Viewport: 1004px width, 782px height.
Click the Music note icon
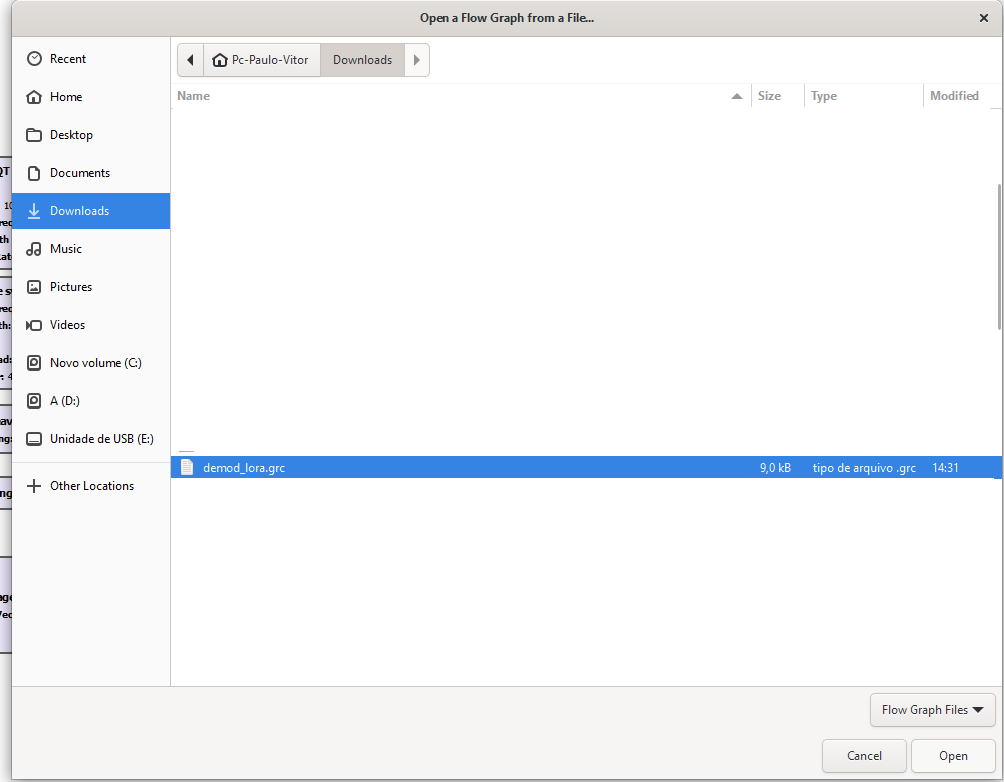pyautogui.click(x=34, y=249)
